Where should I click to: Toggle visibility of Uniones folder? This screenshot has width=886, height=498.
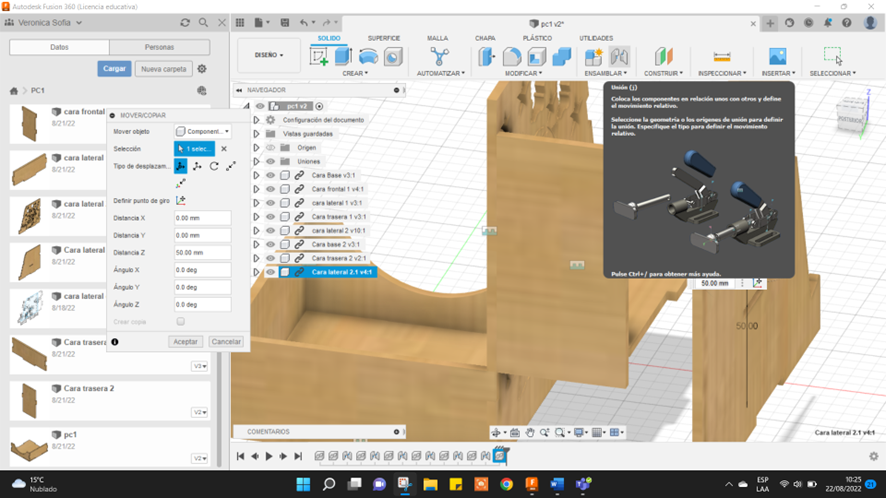(x=271, y=161)
